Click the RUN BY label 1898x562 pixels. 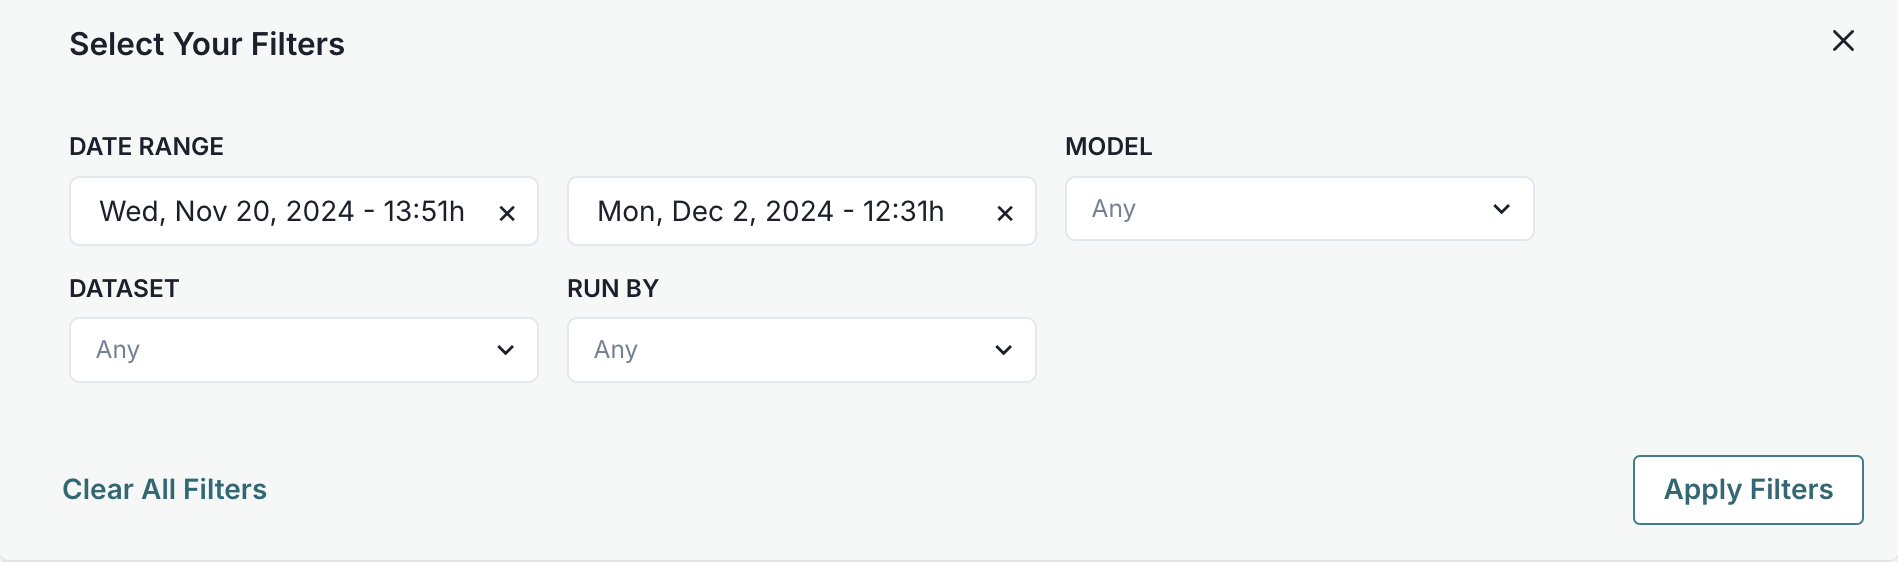point(612,289)
